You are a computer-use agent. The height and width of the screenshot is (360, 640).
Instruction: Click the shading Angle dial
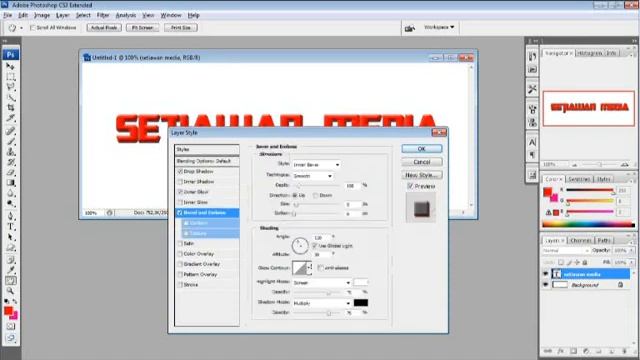coord(300,245)
